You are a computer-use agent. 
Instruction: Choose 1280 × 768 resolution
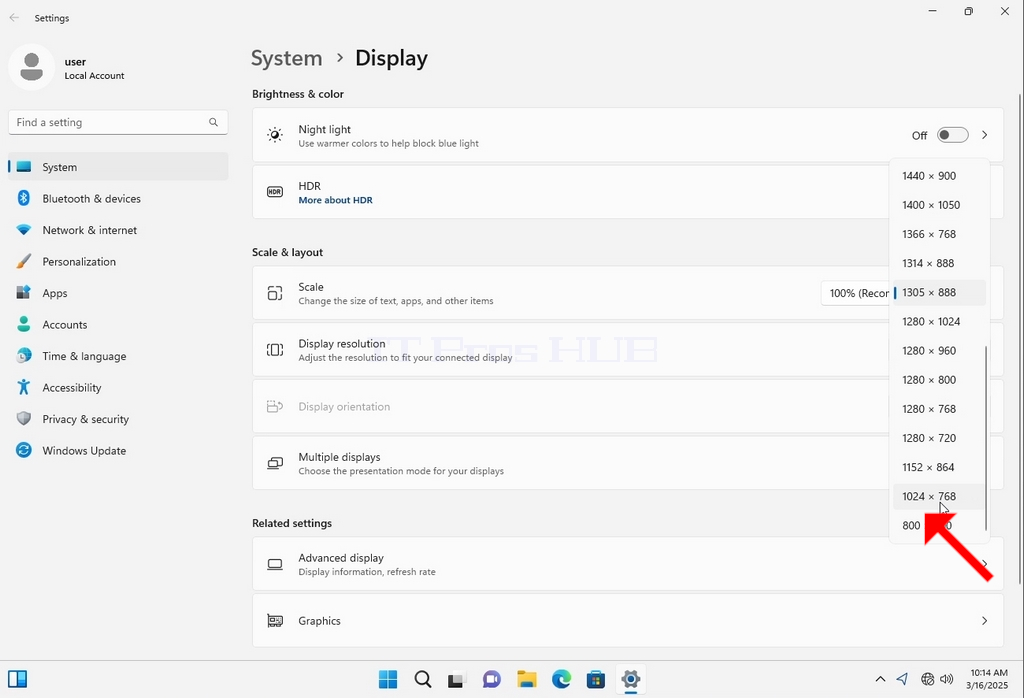[939, 409]
